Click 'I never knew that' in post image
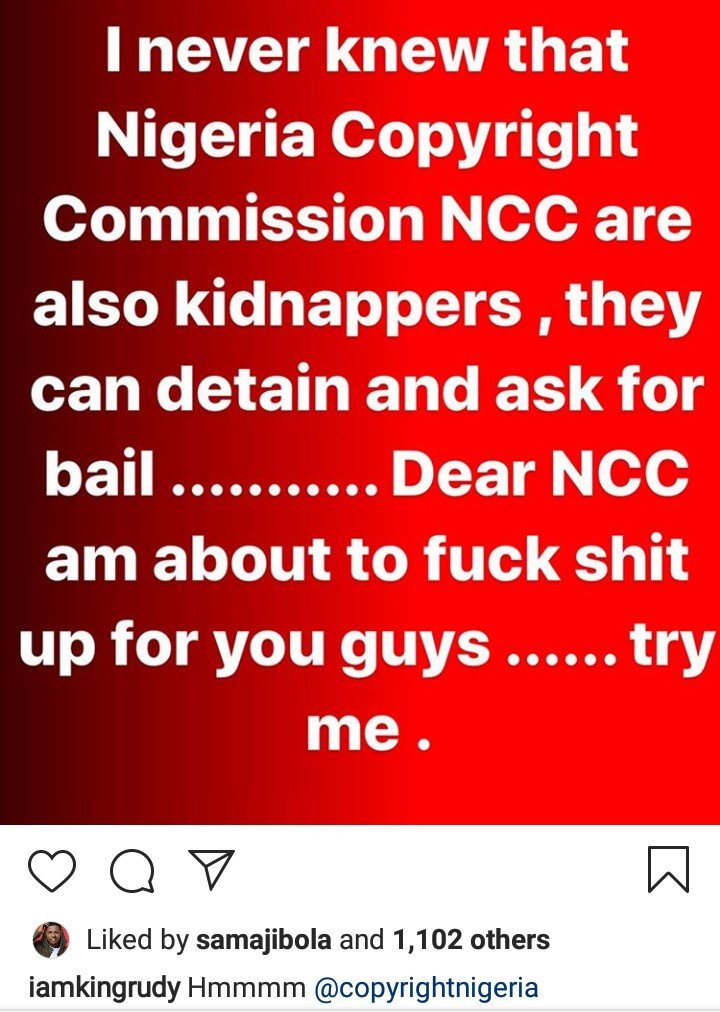This screenshot has height=1012, width=720. (366, 50)
